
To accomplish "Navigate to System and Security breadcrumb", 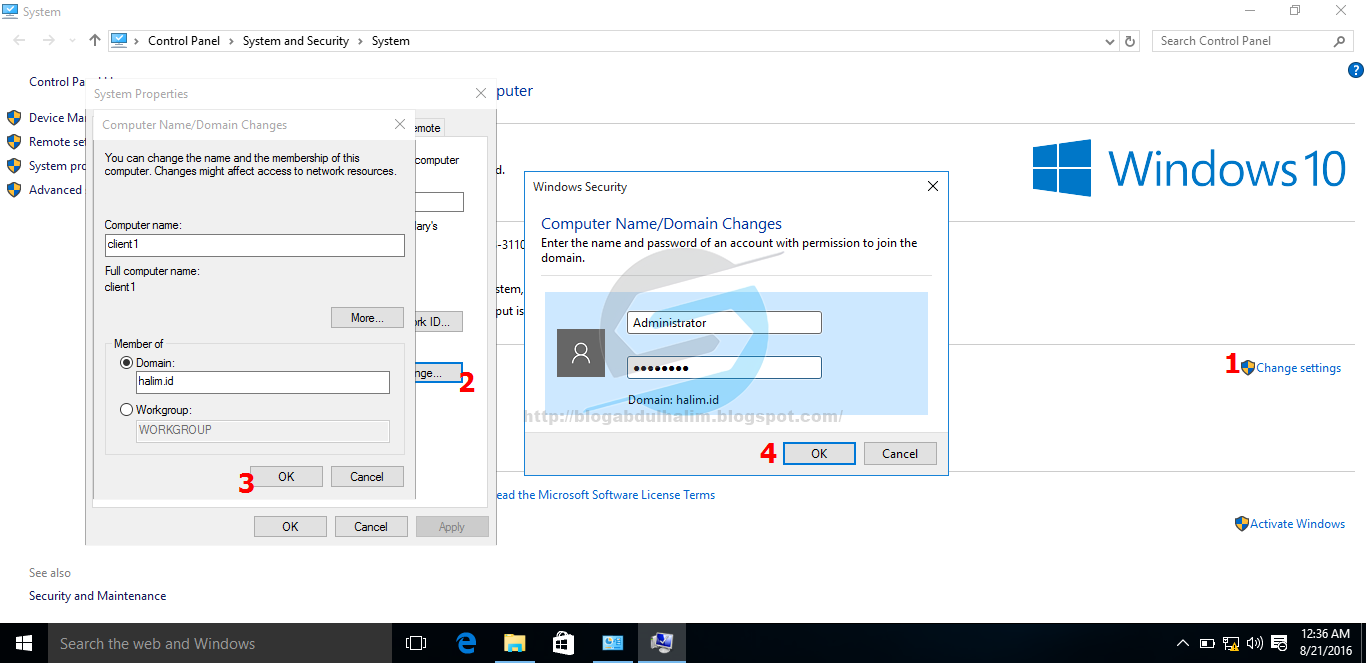I will click(x=295, y=40).
